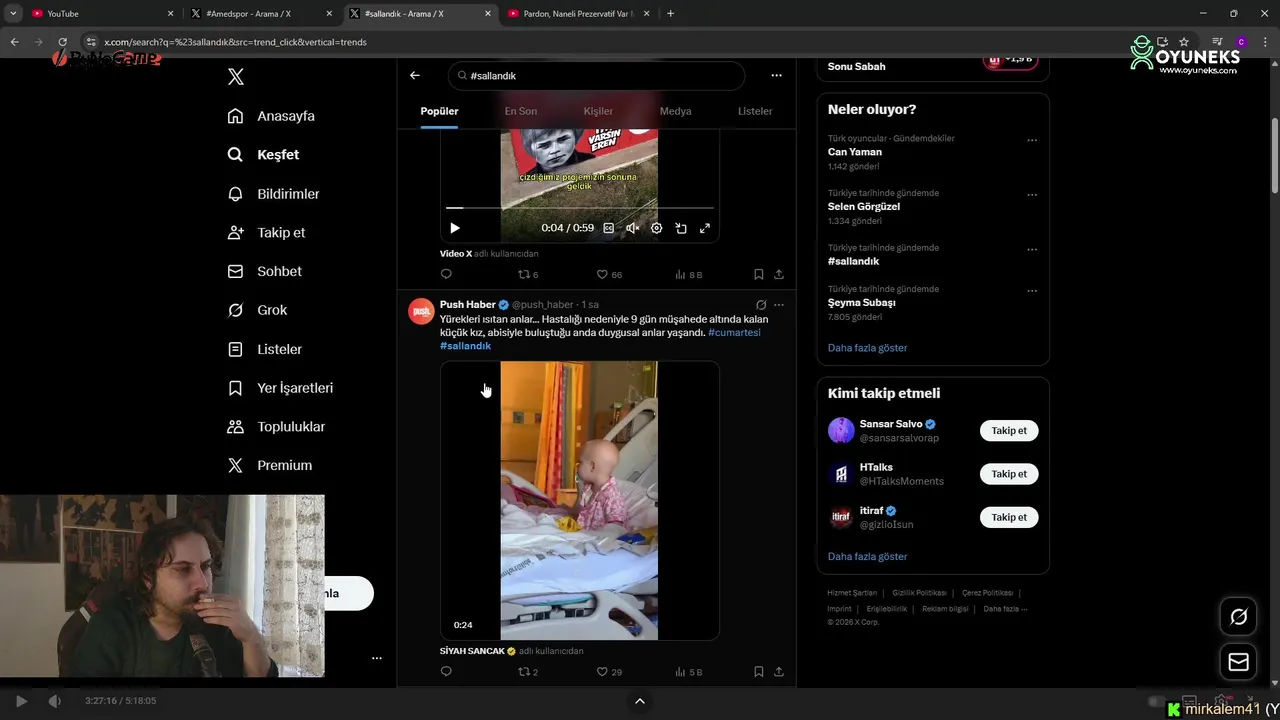Show more trends under Neler oluyor
This screenshot has width=1280, height=720.
(x=867, y=348)
